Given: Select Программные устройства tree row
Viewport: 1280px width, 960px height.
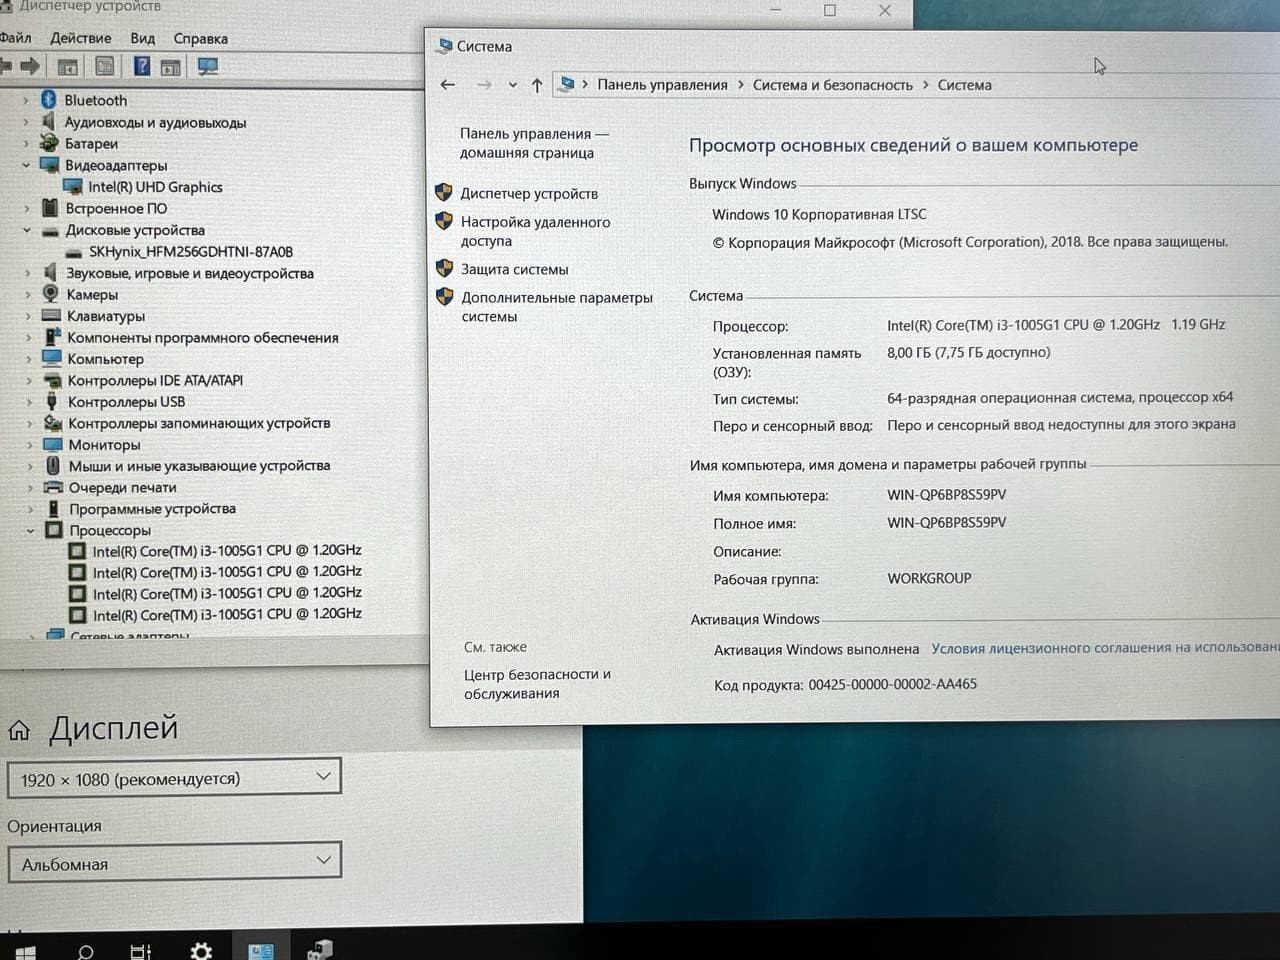Looking at the screenshot, I should (152, 509).
